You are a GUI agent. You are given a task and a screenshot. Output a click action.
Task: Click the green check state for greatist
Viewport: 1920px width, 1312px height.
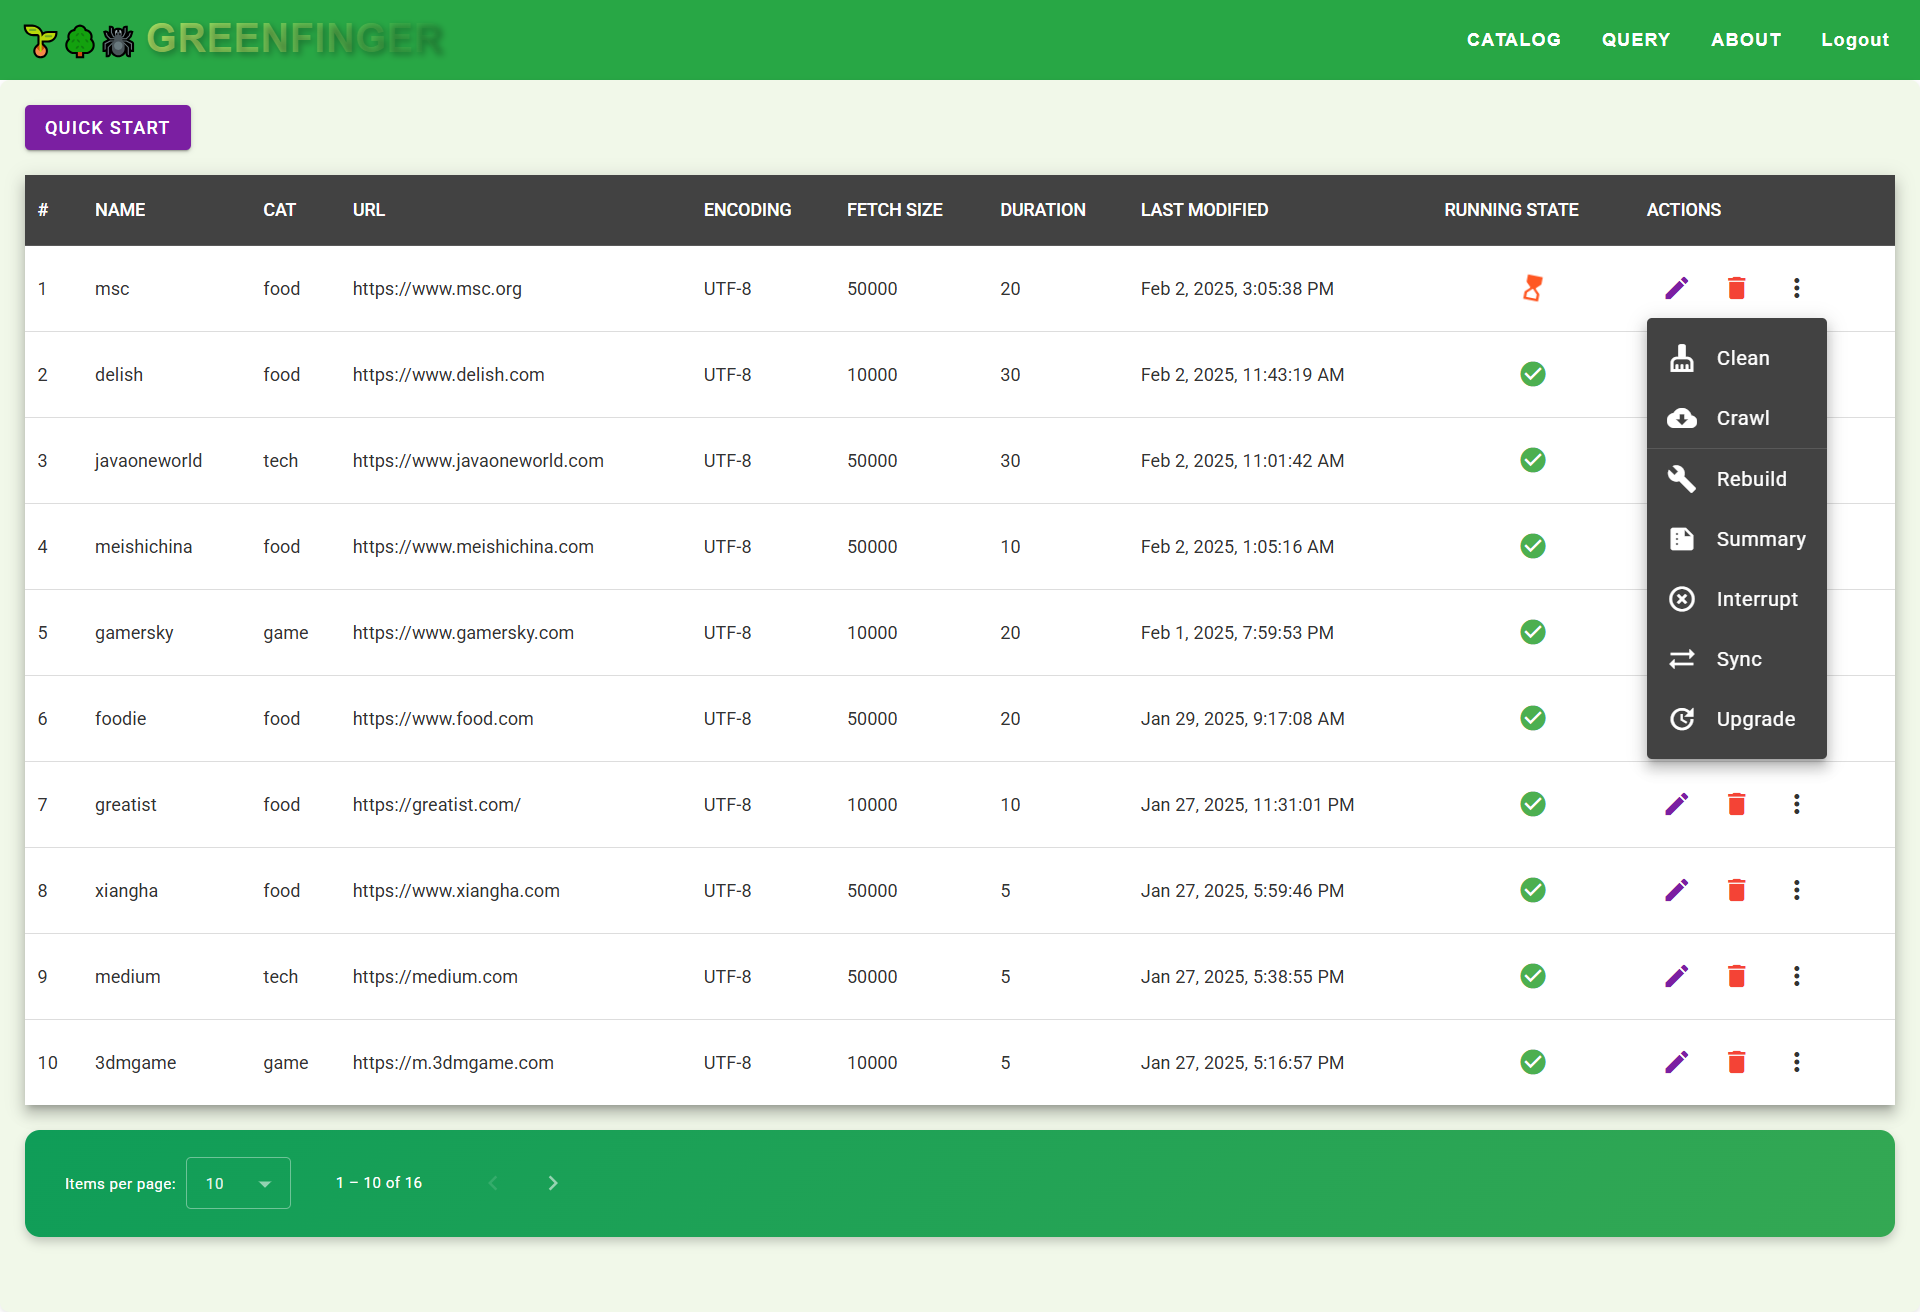pos(1533,804)
